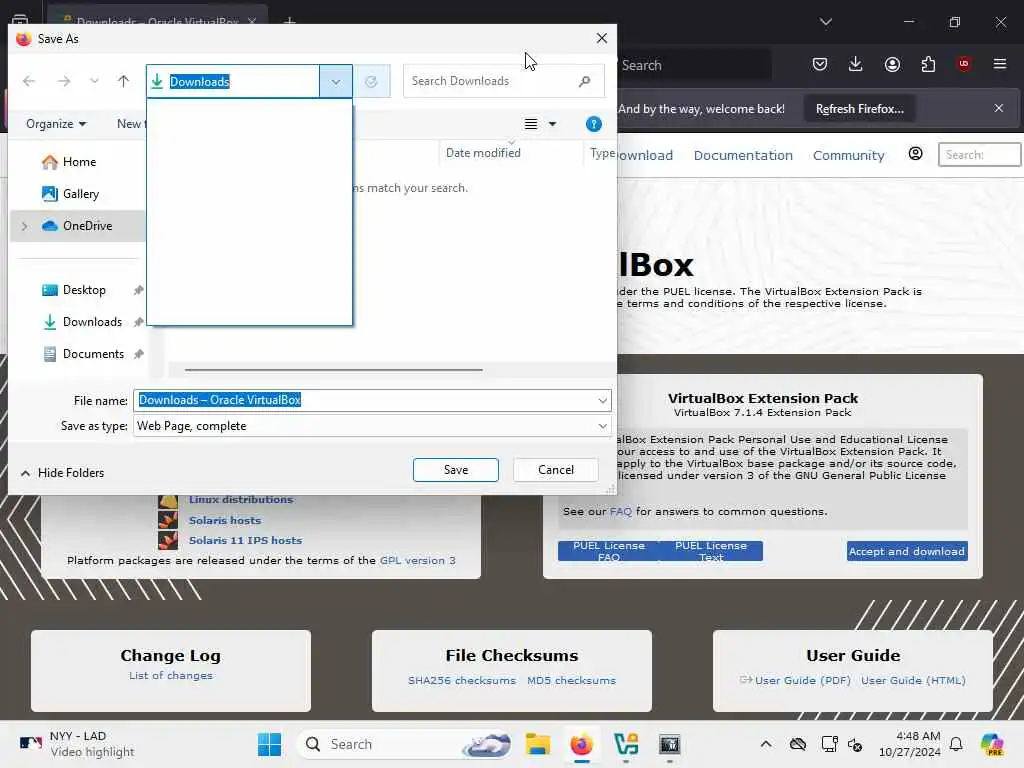Open Solaris hosts link

(225, 520)
